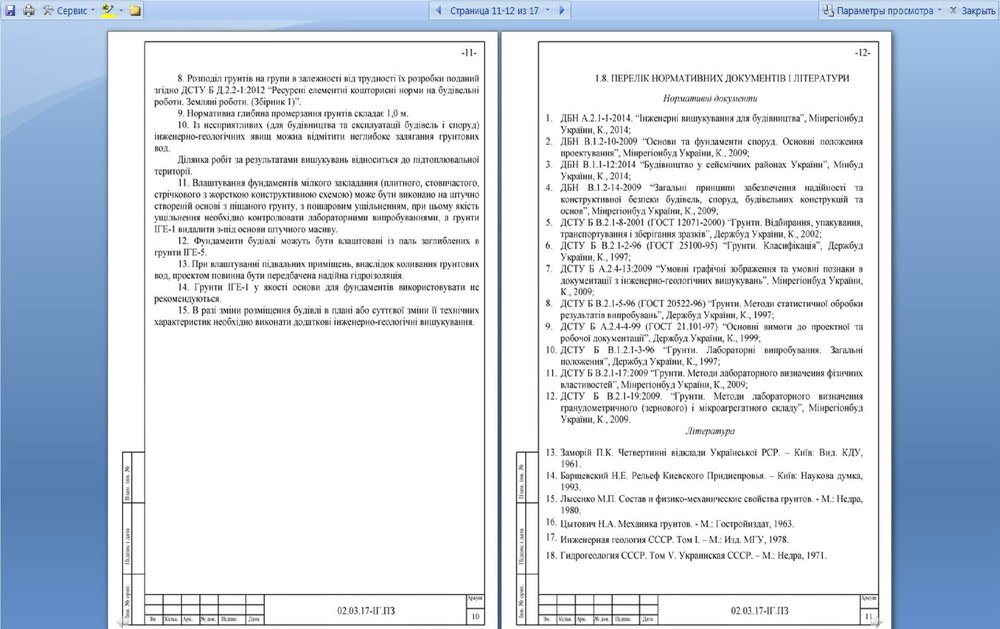Click sheet number 10 in left page stamp
1000x629 pixels.
coord(475,616)
